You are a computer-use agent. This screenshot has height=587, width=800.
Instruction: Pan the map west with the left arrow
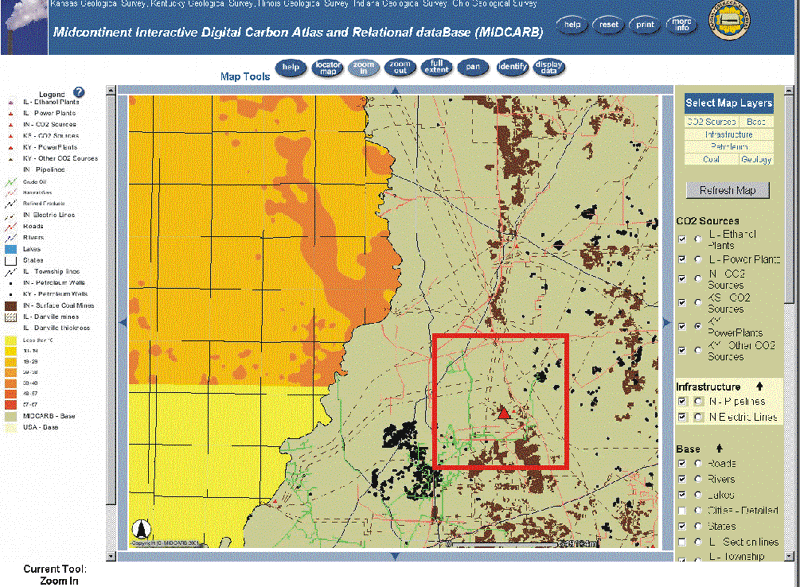122,322
